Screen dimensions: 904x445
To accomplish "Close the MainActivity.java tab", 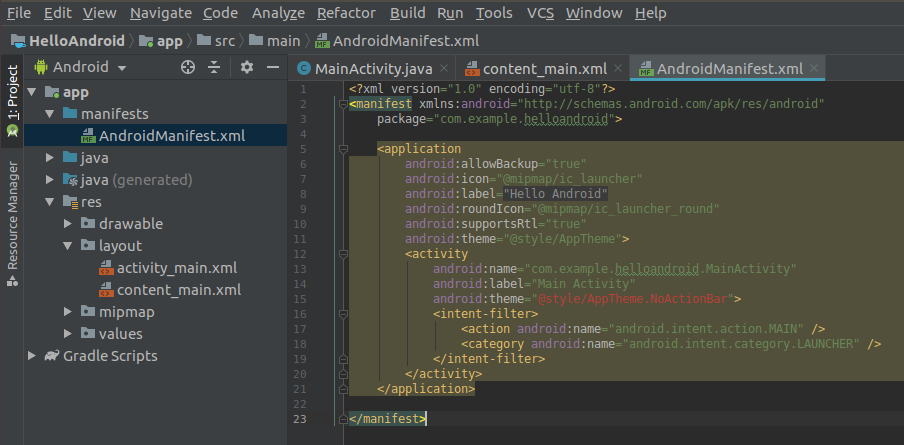I will point(444,69).
